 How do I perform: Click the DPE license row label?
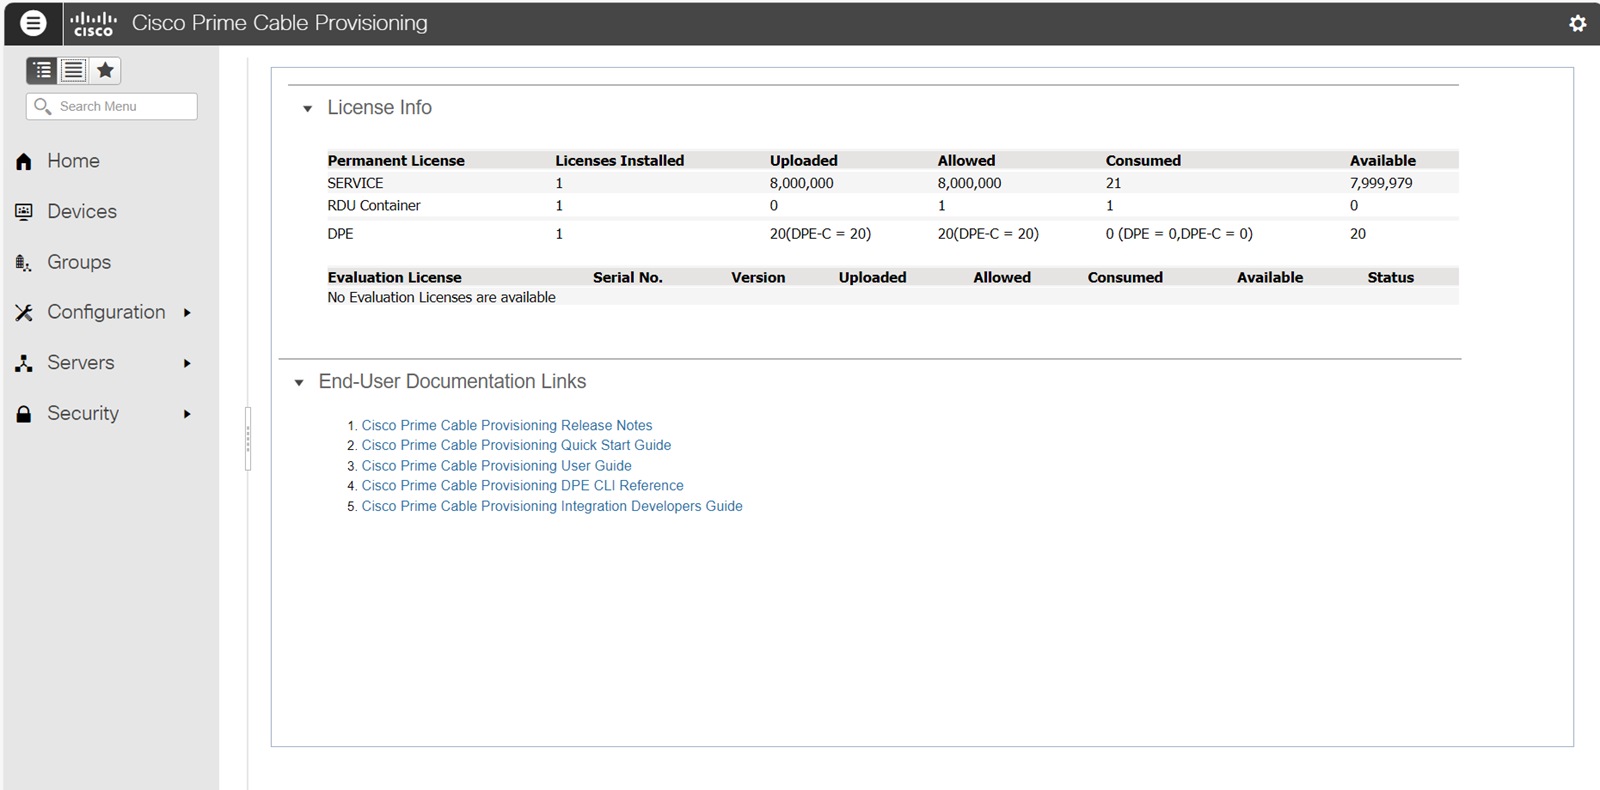340,233
